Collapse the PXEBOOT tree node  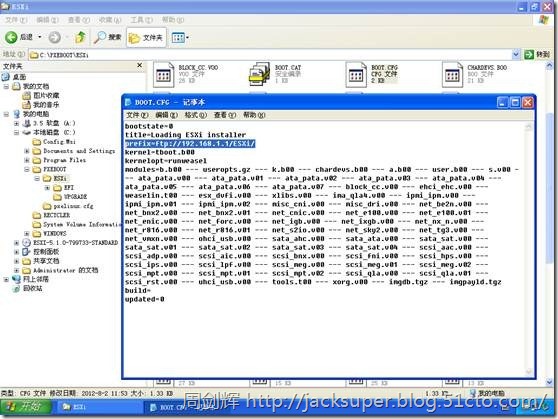click(x=27, y=169)
